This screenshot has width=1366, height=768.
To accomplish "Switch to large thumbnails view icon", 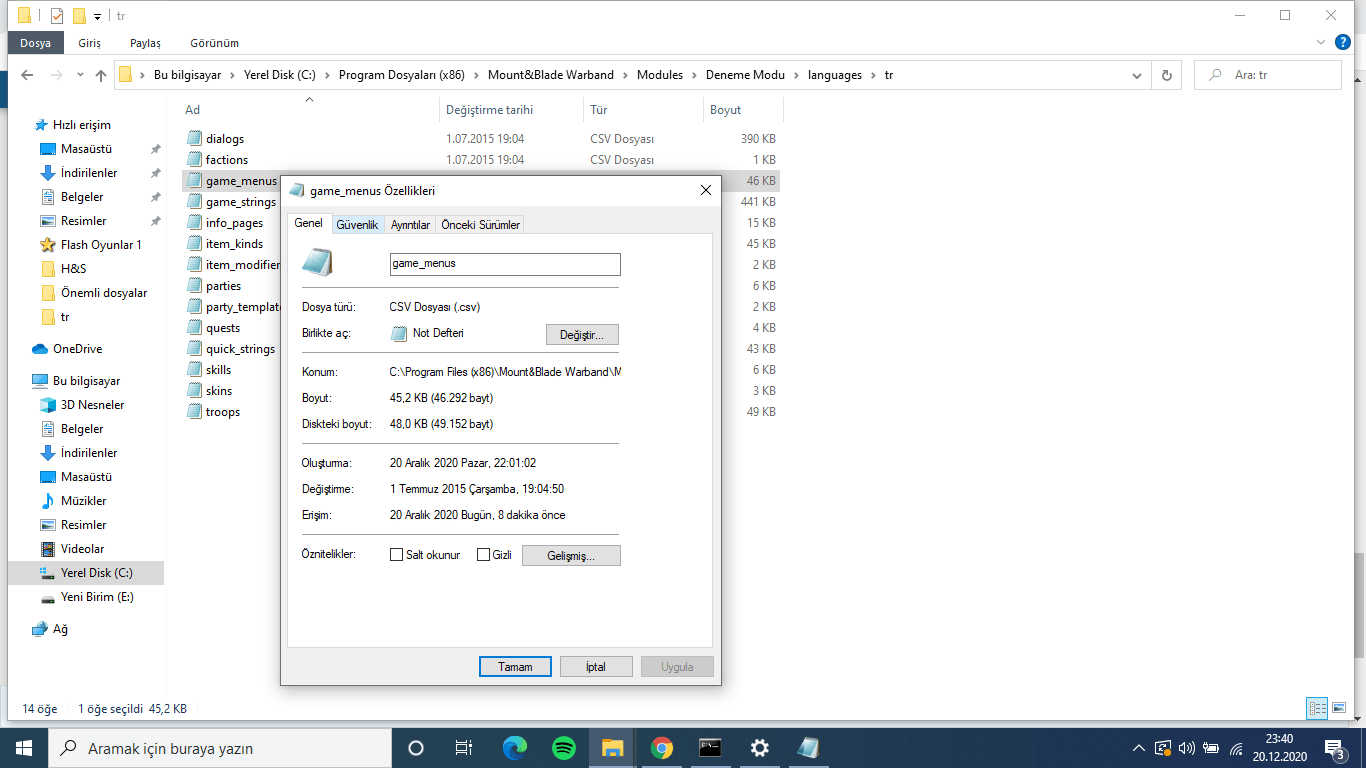I will pyautogui.click(x=1340, y=708).
